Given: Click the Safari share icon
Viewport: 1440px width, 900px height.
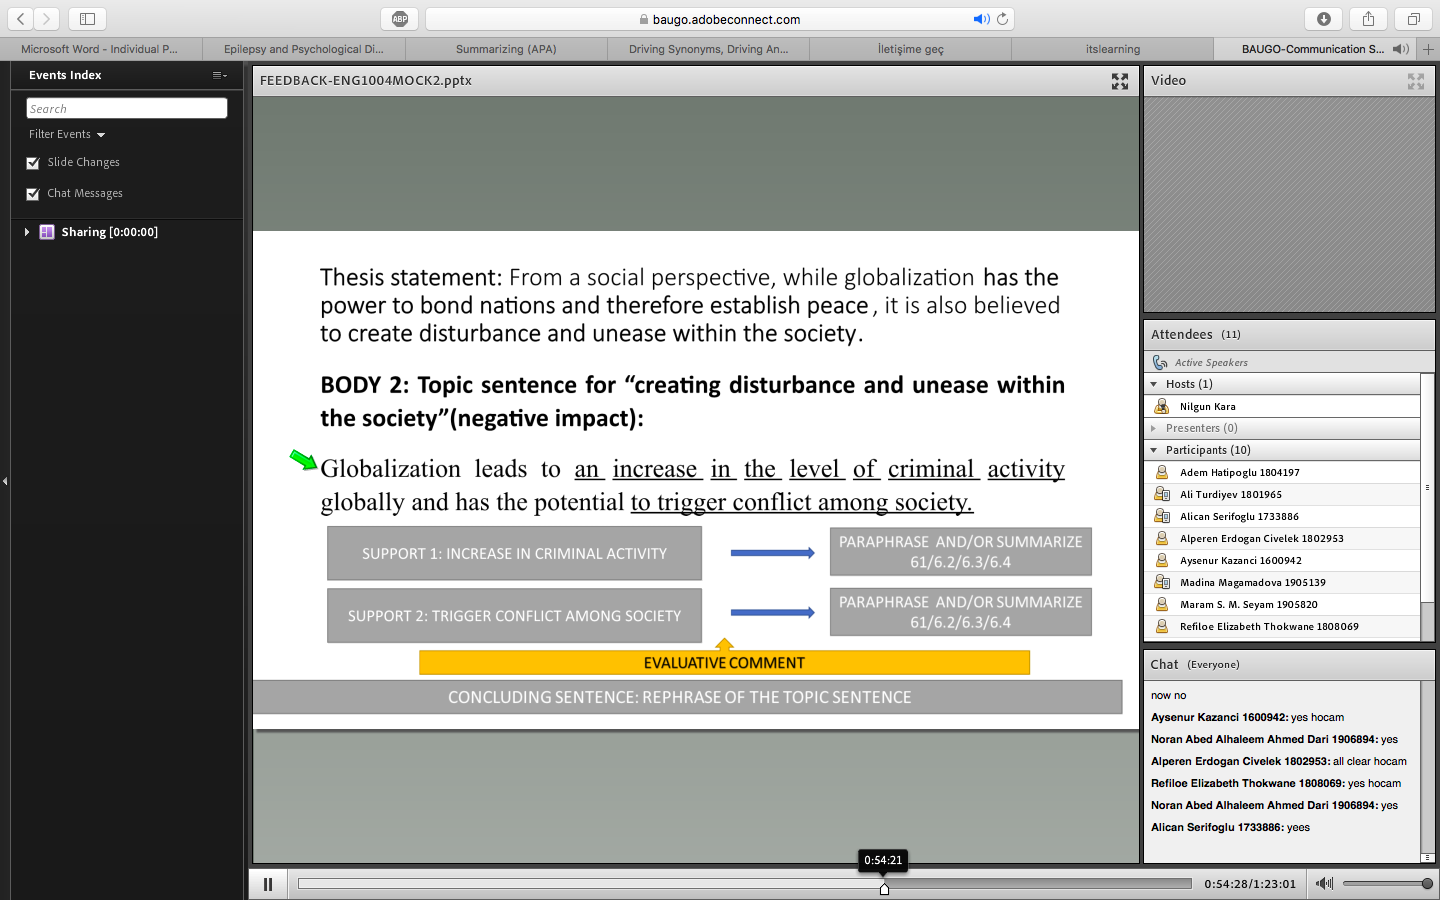Looking at the screenshot, I should coord(1368,19).
